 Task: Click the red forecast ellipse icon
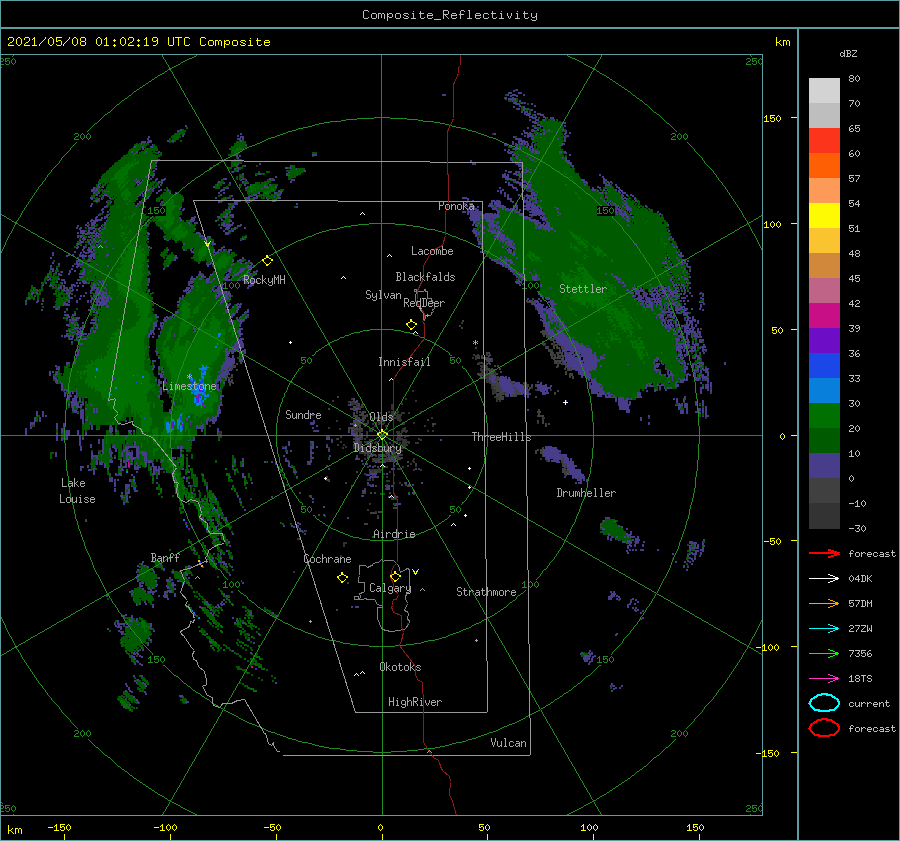(824, 728)
